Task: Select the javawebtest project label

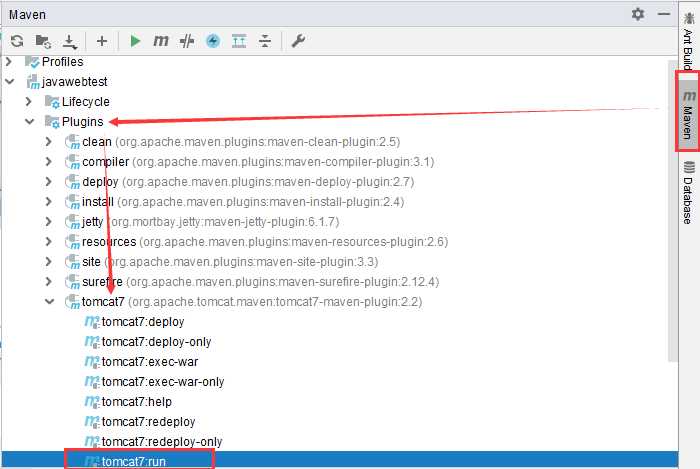Action: click(75, 82)
